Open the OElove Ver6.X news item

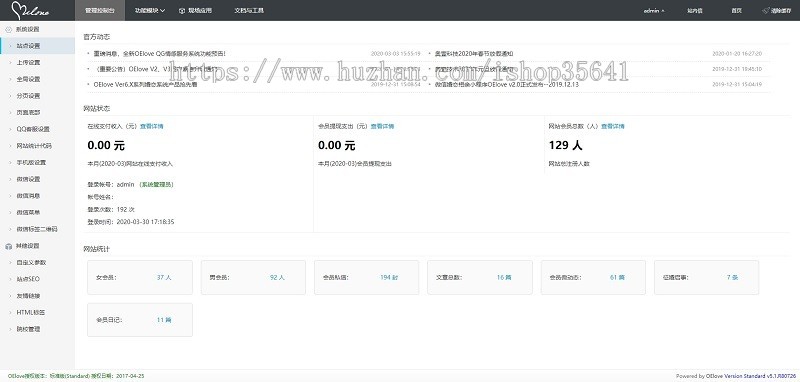click(x=142, y=85)
